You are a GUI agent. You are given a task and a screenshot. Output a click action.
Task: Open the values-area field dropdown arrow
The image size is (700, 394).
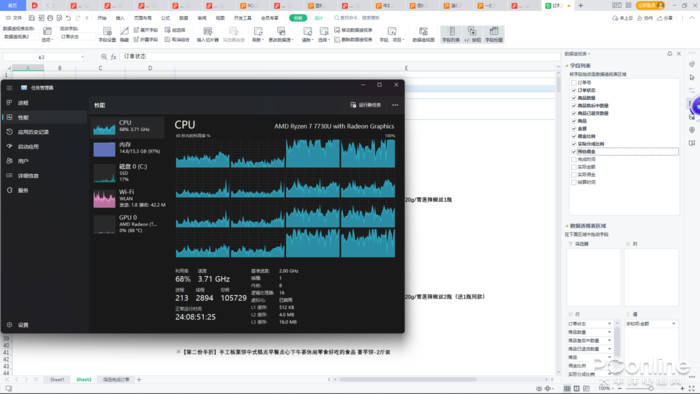pos(674,323)
